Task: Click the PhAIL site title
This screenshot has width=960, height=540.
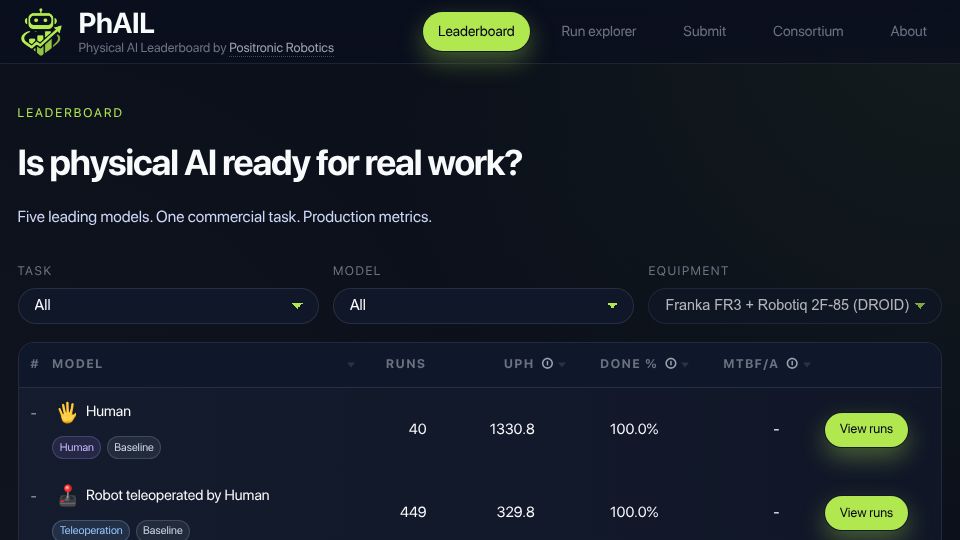Action: pyautogui.click(x=116, y=24)
